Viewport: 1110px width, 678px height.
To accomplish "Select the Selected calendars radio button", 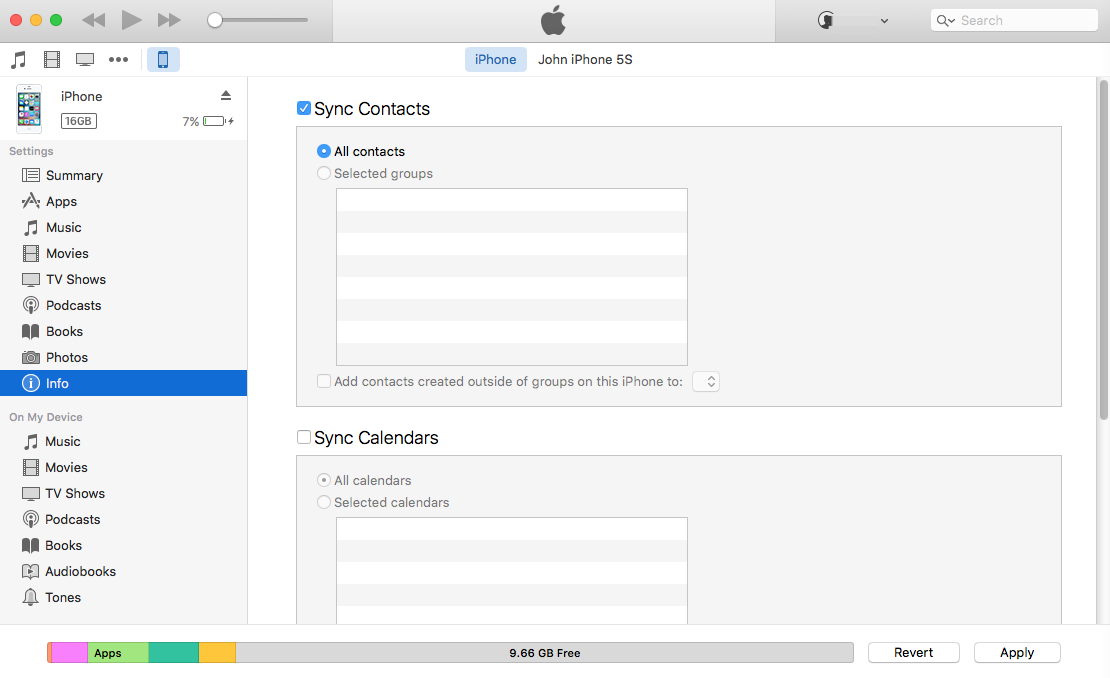I will 324,502.
